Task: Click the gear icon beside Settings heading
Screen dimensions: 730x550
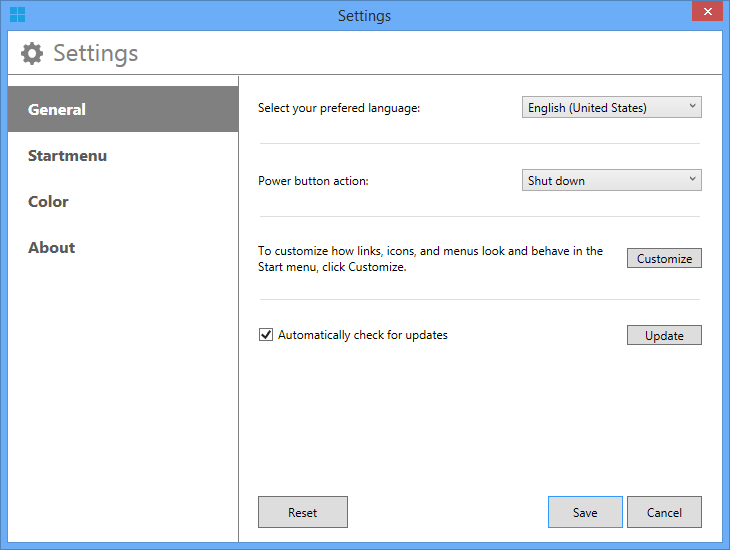Action: 32,53
